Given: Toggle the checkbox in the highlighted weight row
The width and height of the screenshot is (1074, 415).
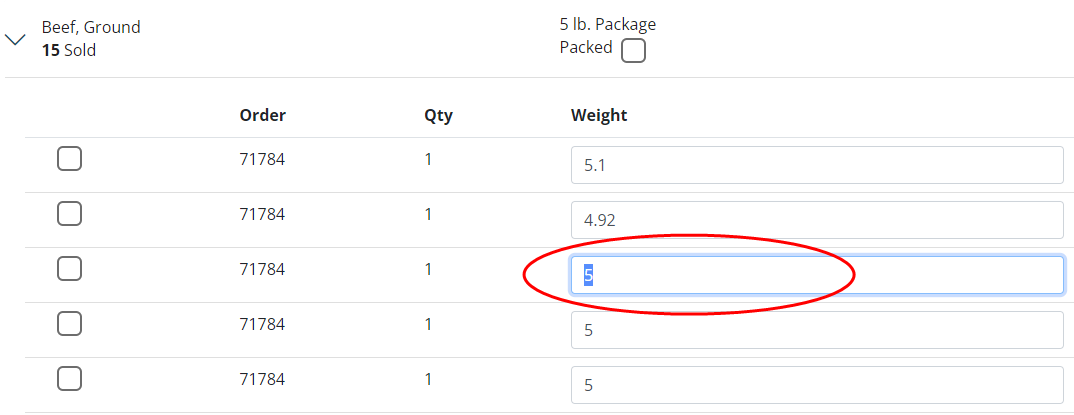Looking at the screenshot, I should click(69, 269).
